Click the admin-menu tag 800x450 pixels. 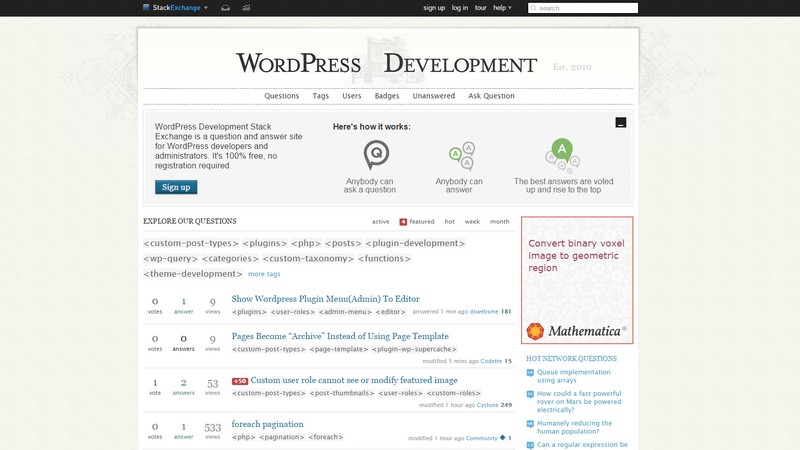(x=345, y=312)
